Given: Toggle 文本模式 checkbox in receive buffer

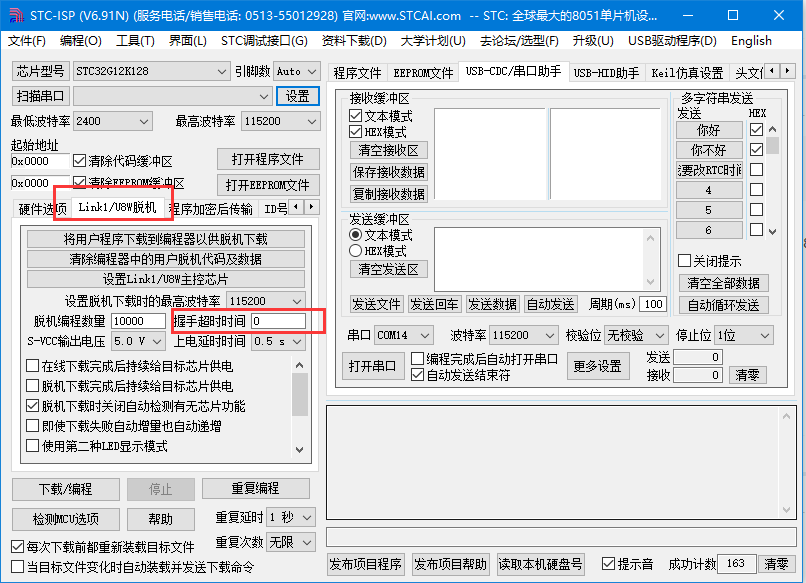Looking at the screenshot, I should 355,116.
